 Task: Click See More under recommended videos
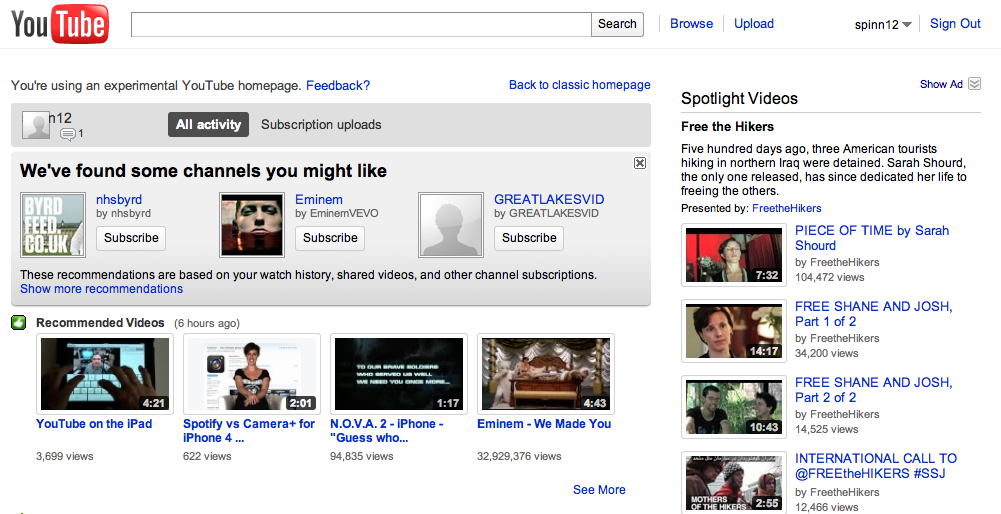click(599, 490)
